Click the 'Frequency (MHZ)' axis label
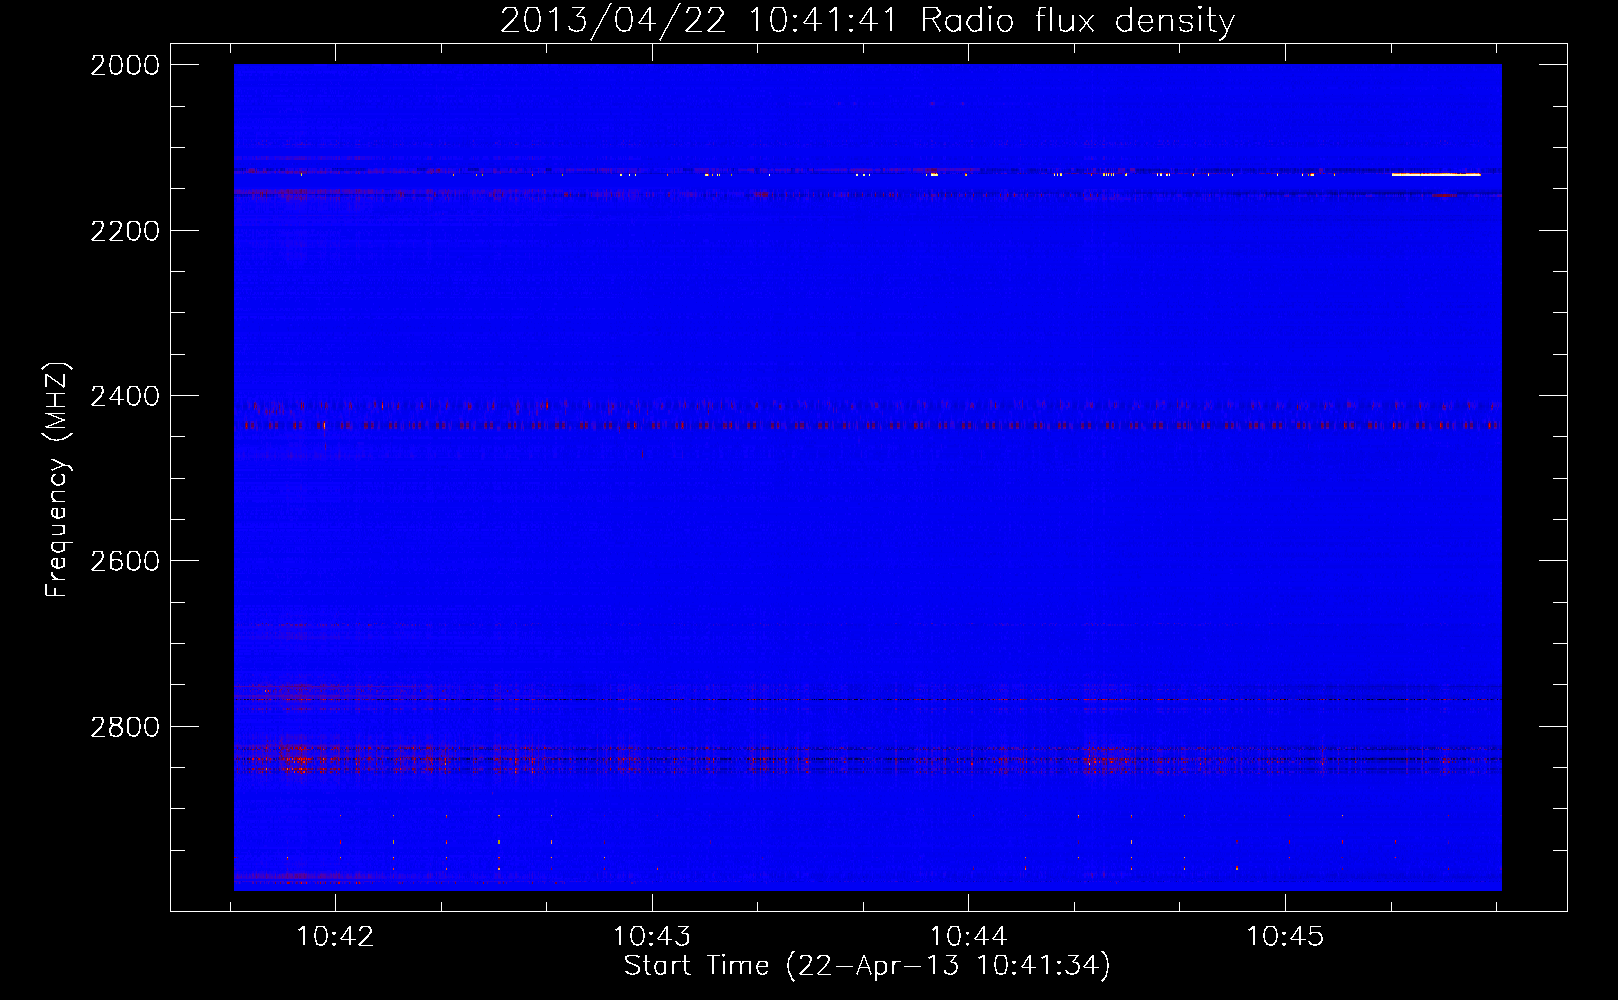The image size is (1618, 1000). tap(57, 480)
